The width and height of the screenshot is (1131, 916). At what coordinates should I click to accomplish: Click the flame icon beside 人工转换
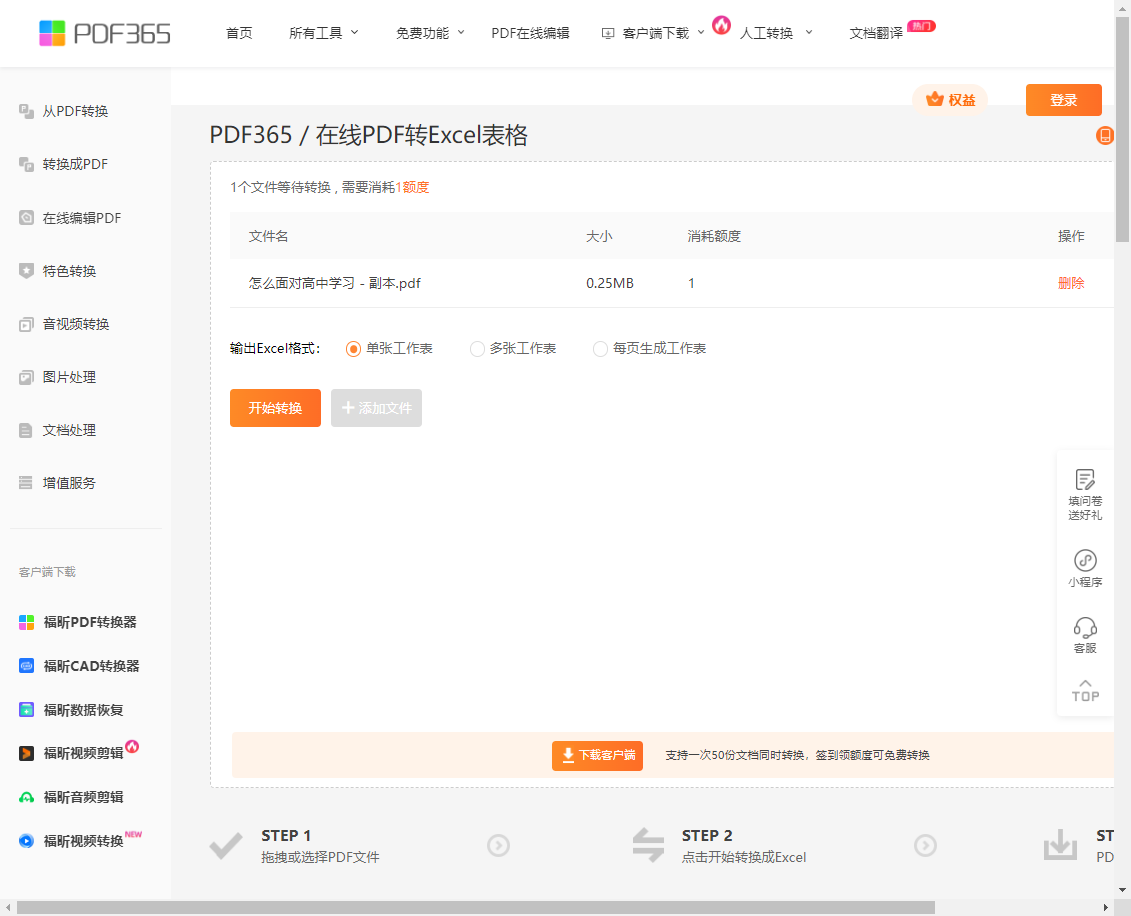[x=721, y=25]
